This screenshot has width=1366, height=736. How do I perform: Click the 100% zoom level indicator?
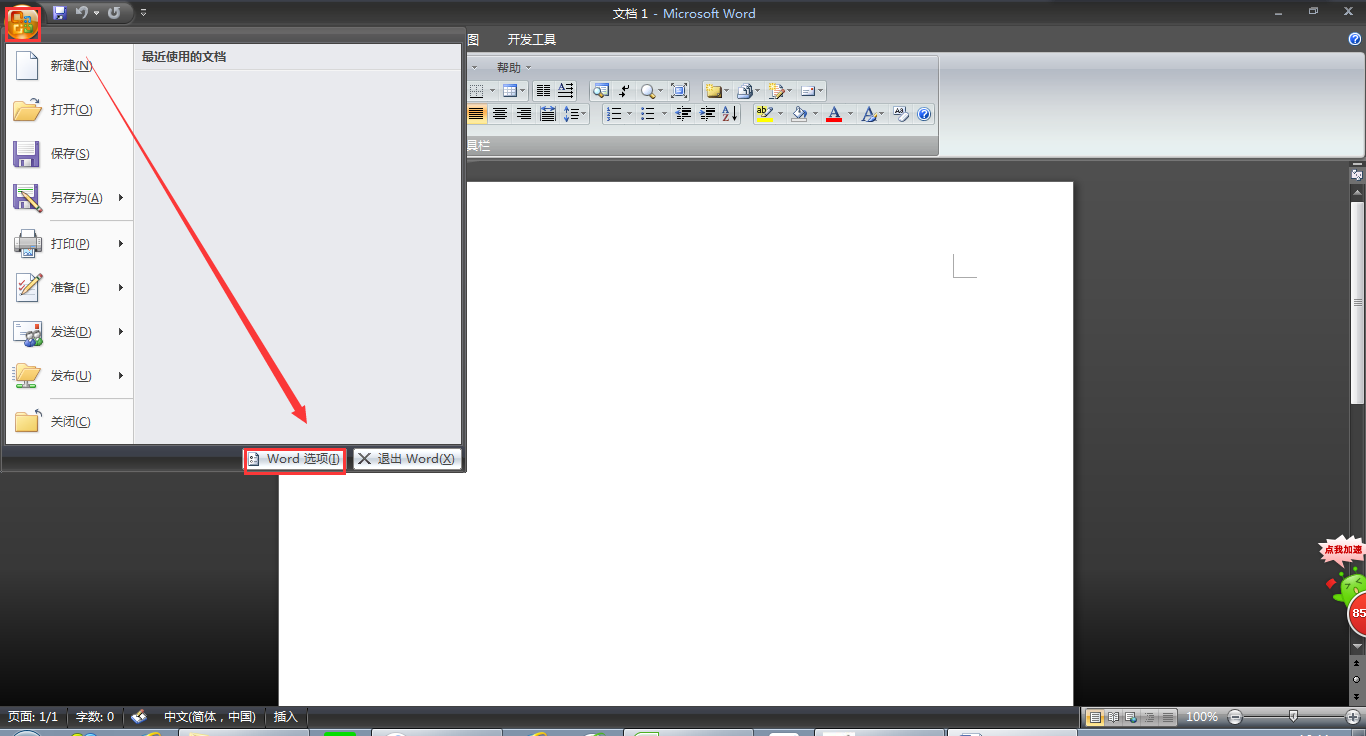coord(1201,717)
